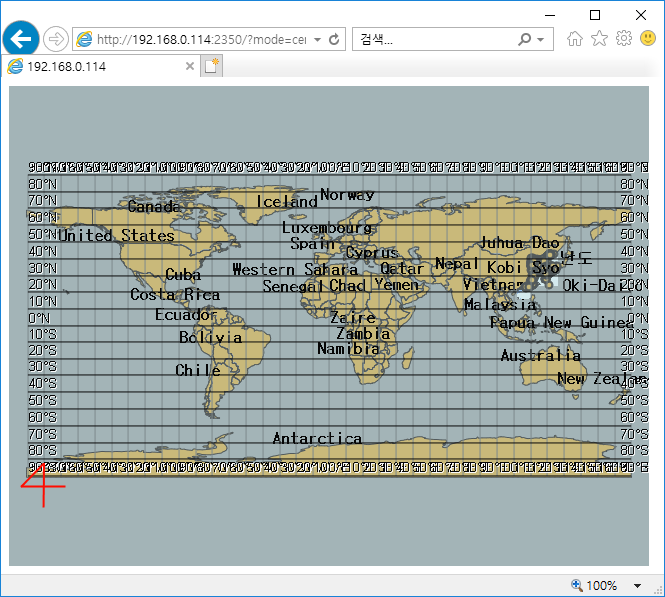Click the Antarctica label on the map

coord(317,438)
